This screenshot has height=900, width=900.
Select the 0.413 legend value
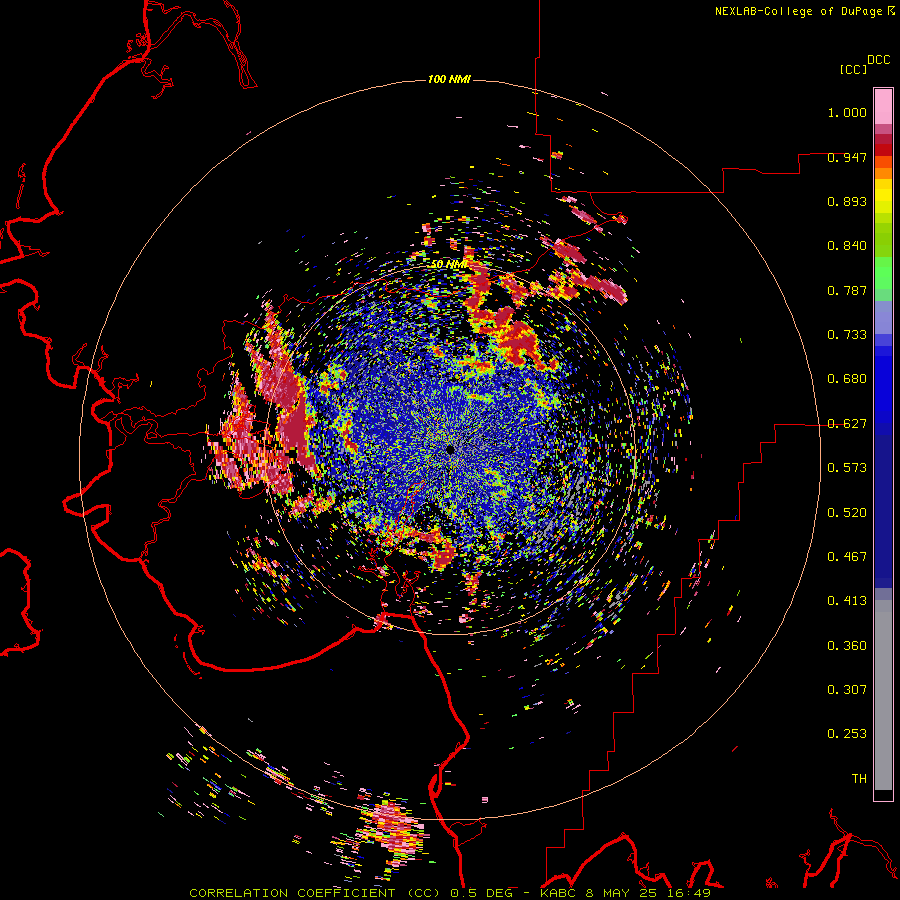847,601
